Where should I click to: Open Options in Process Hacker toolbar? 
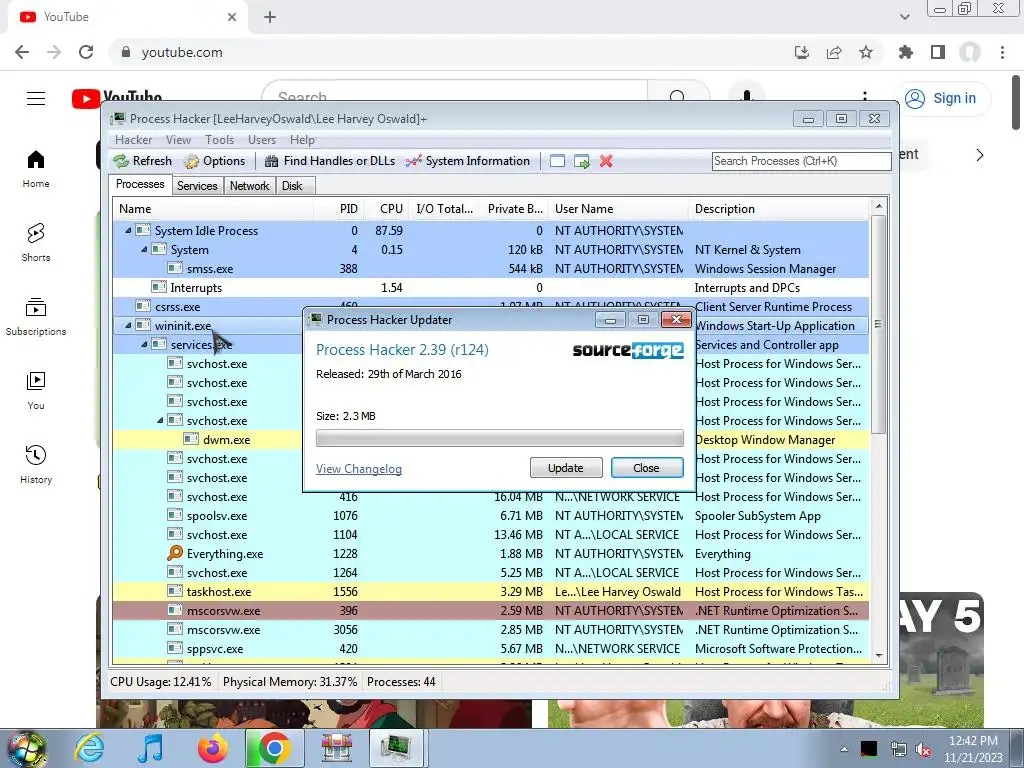[x=215, y=161]
